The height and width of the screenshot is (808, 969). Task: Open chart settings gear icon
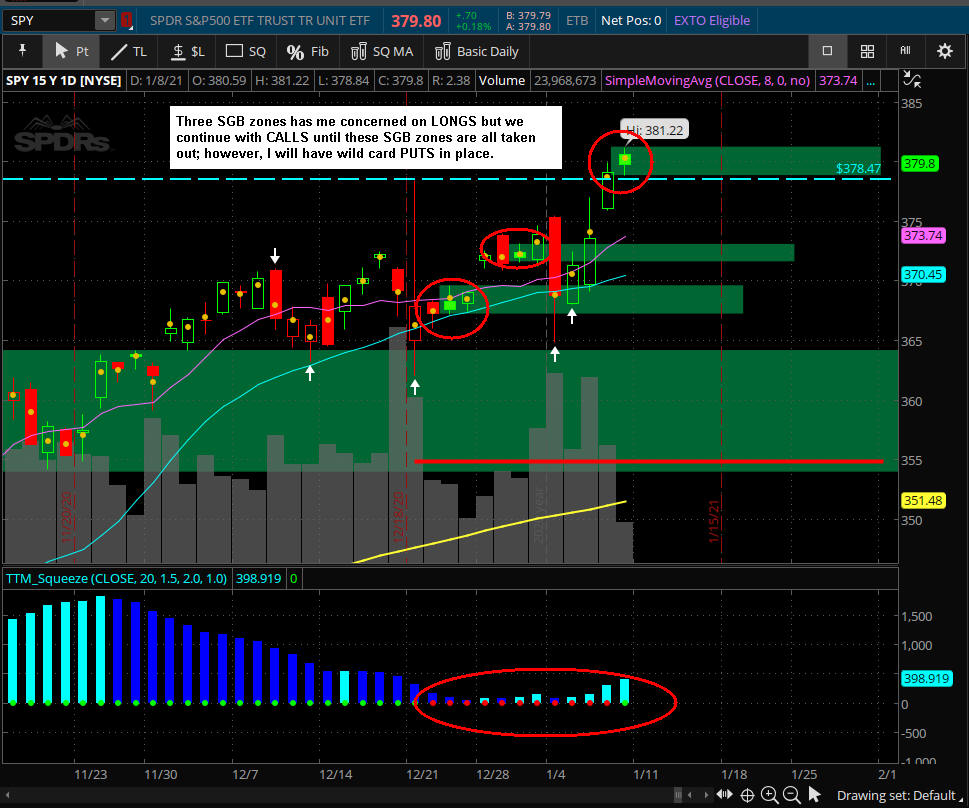944,51
